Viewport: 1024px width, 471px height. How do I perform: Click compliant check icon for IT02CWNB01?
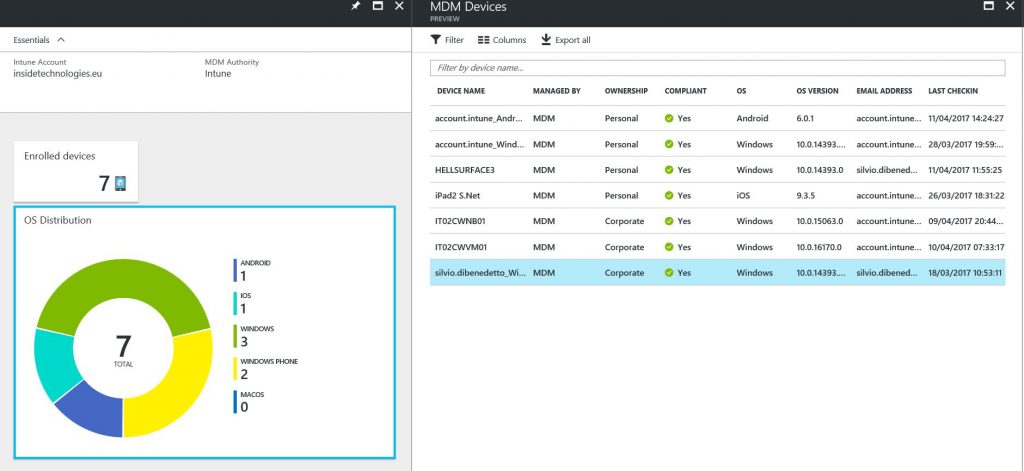pos(669,221)
